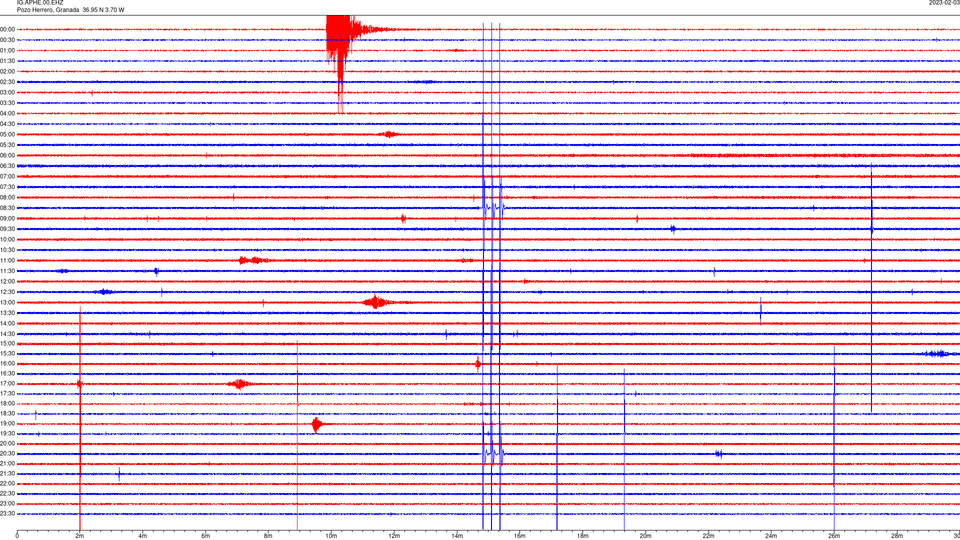Pick the 21:30 trace label

pyautogui.click(x=7, y=474)
